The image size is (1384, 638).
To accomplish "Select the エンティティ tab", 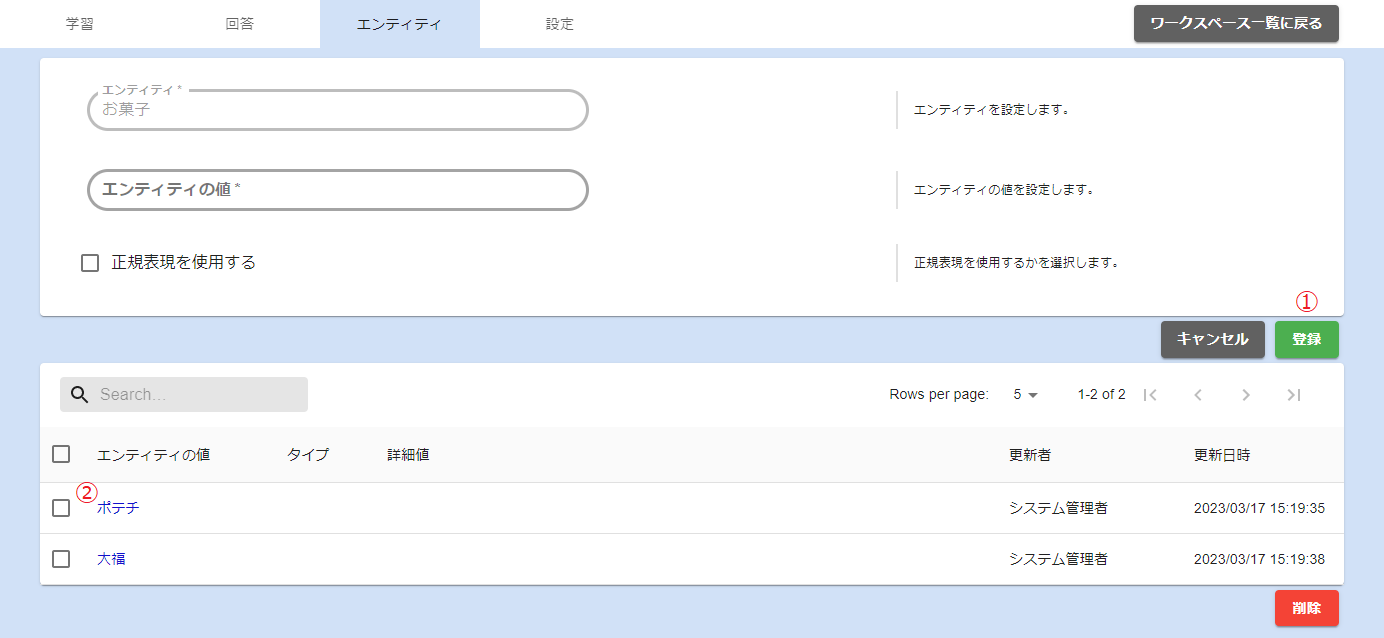I will tap(399, 24).
